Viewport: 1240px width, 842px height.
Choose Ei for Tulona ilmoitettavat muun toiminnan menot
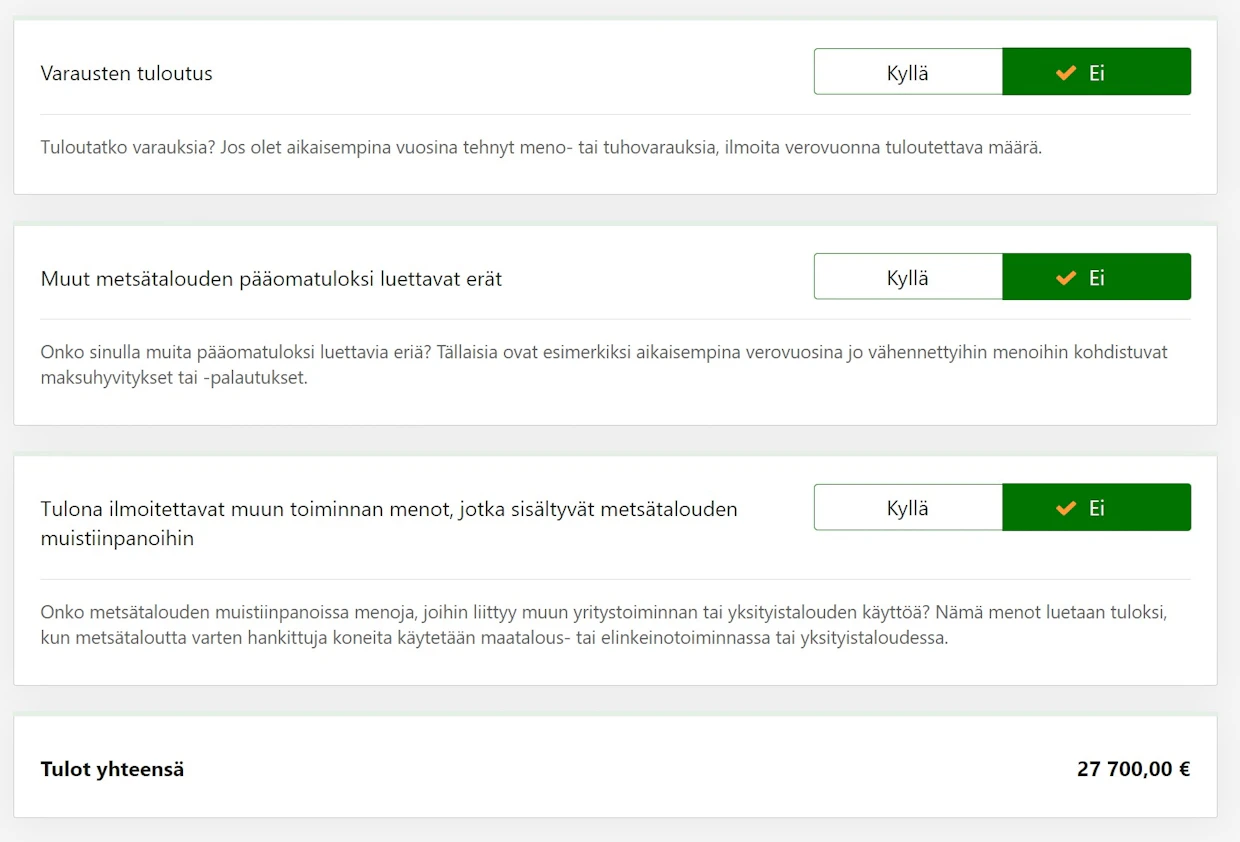(1097, 508)
